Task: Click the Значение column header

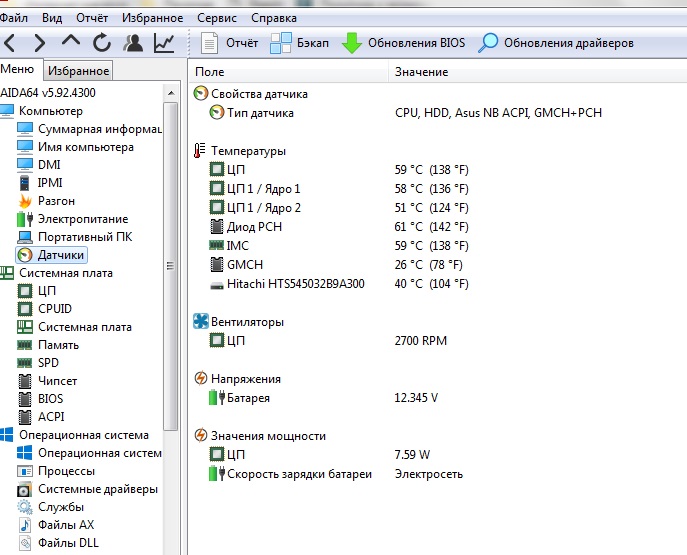Action: pyautogui.click(x=538, y=72)
